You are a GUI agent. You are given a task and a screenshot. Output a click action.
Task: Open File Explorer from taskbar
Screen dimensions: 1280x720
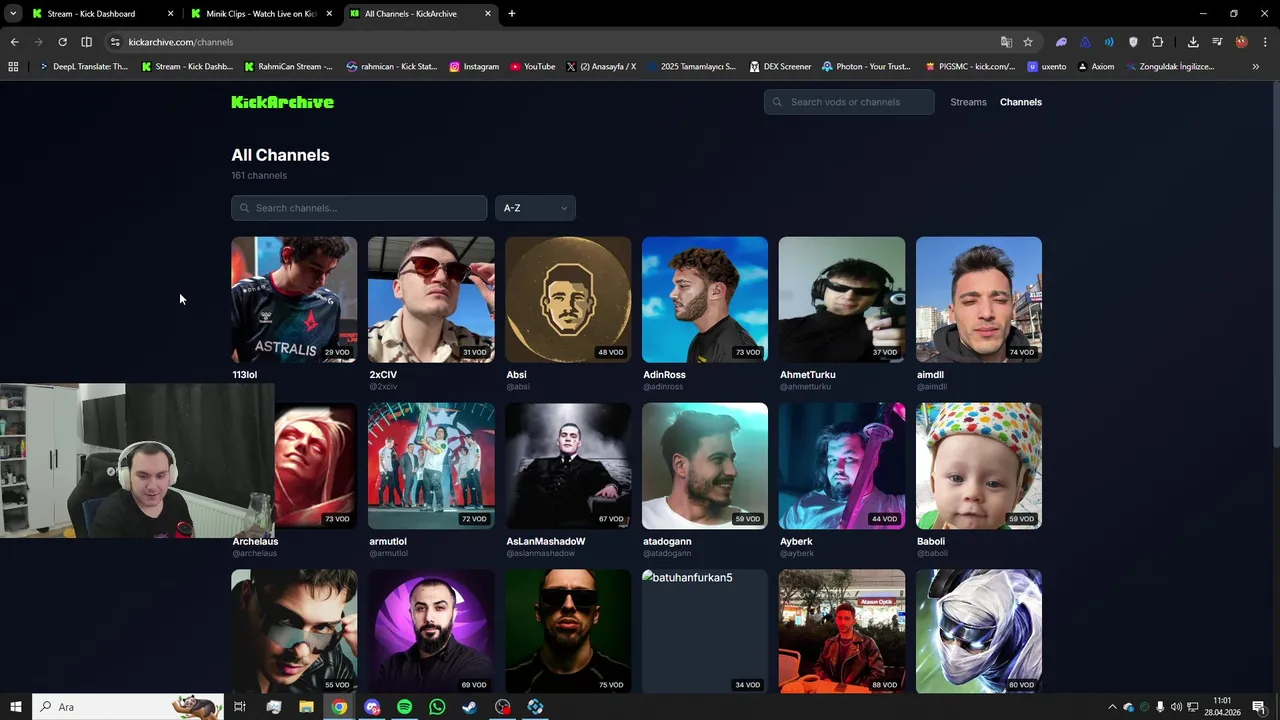(306, 707)
